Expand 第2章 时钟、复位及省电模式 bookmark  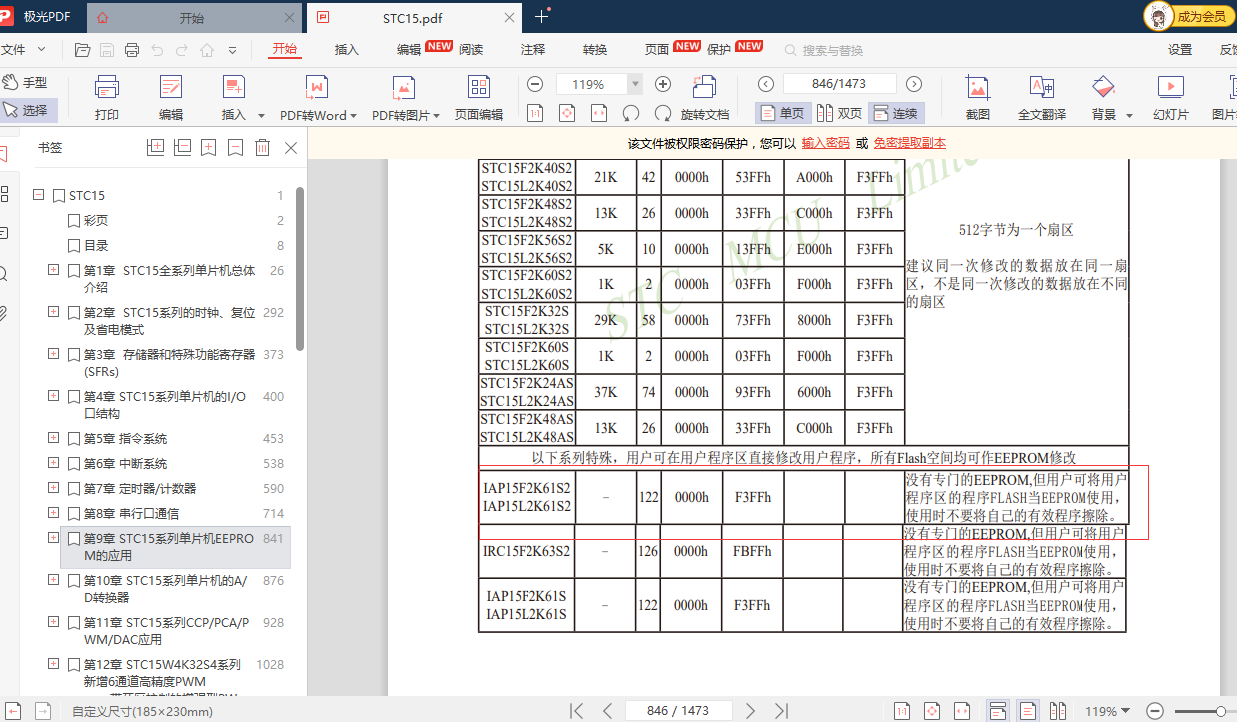coord(53,312)
